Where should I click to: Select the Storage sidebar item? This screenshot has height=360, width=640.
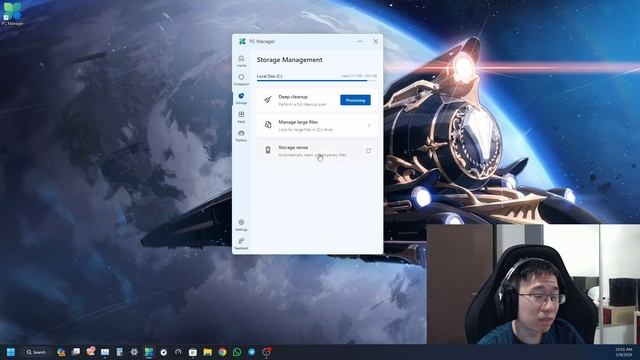tap(241, 98)
